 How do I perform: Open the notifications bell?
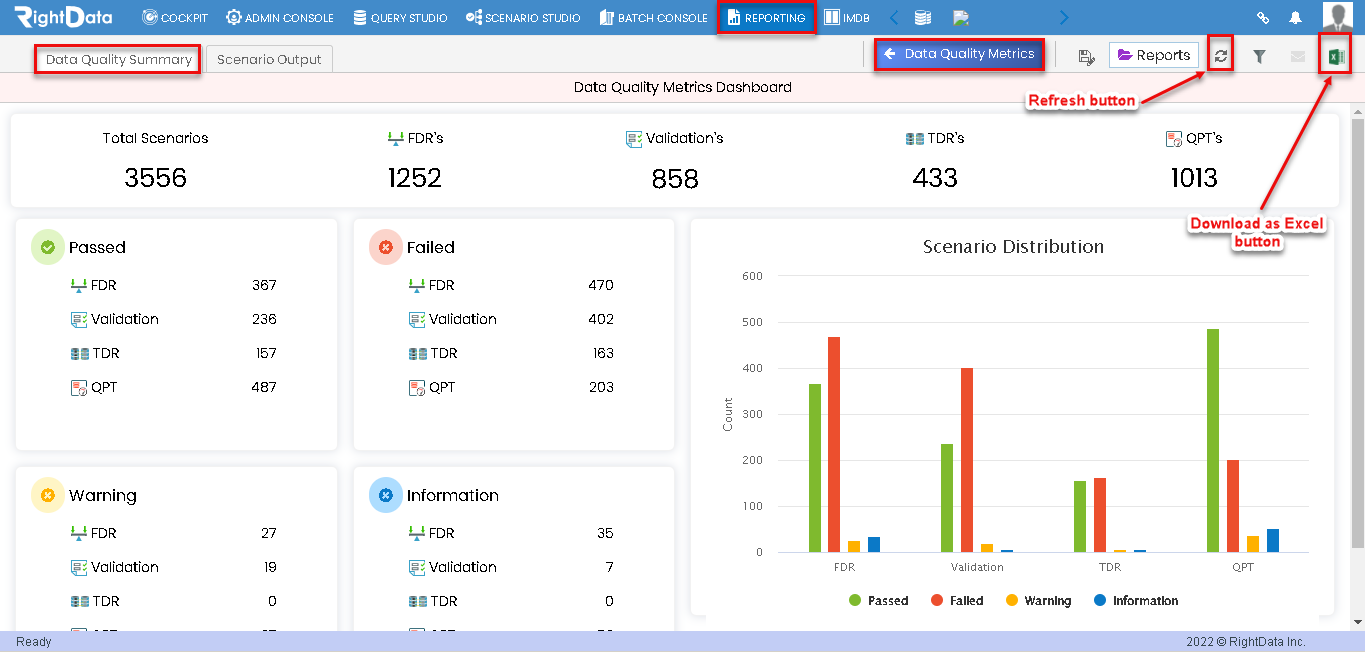click(x=1296, y=18)
